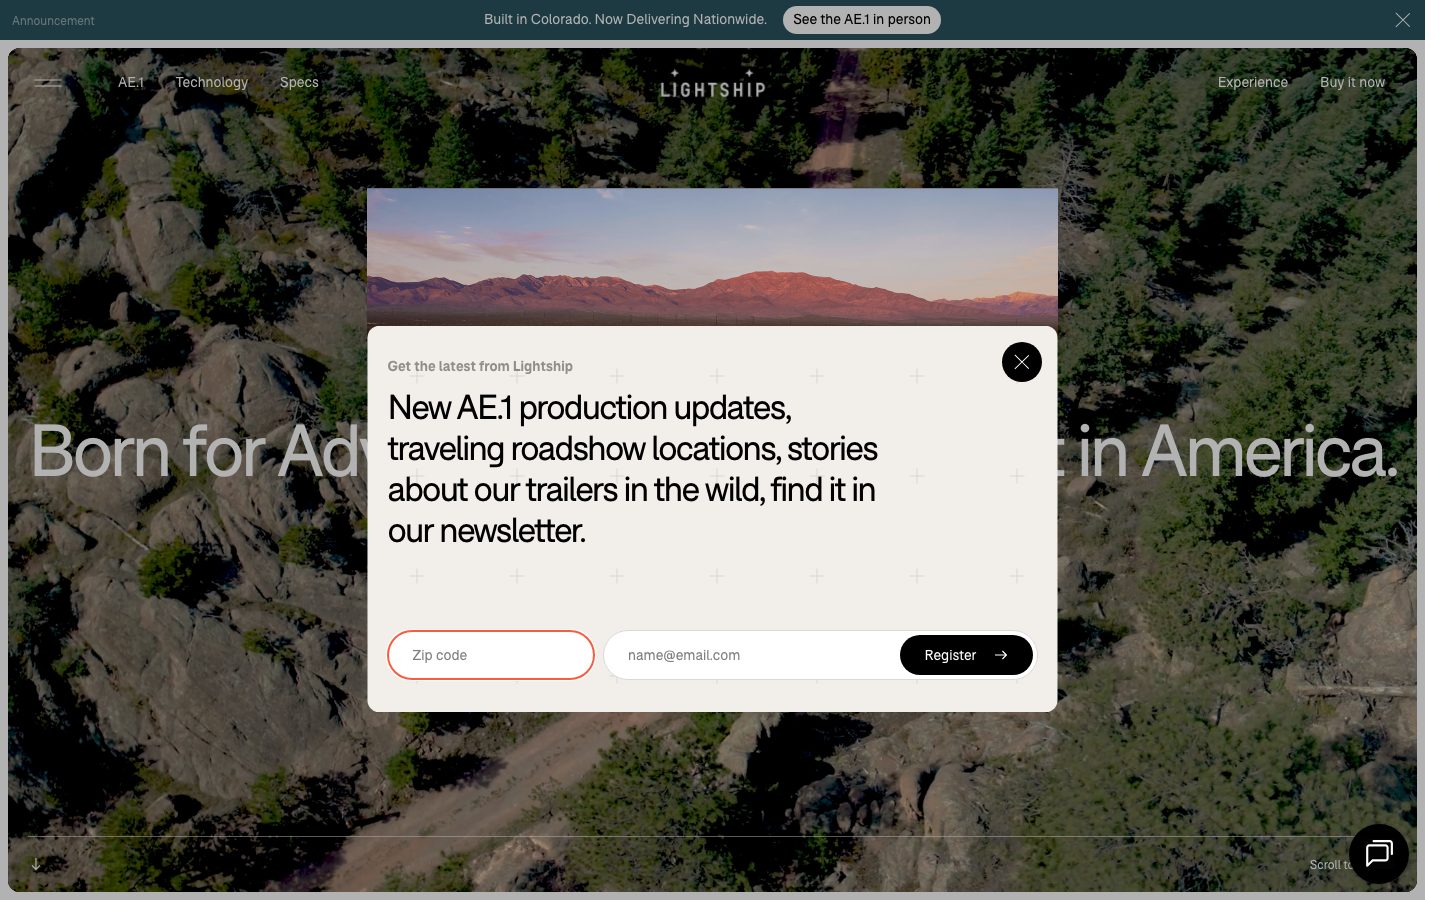Close the newsletter popup
Screen dimensions: 1440x900
pyautogui.click(x=1021, y=362)
